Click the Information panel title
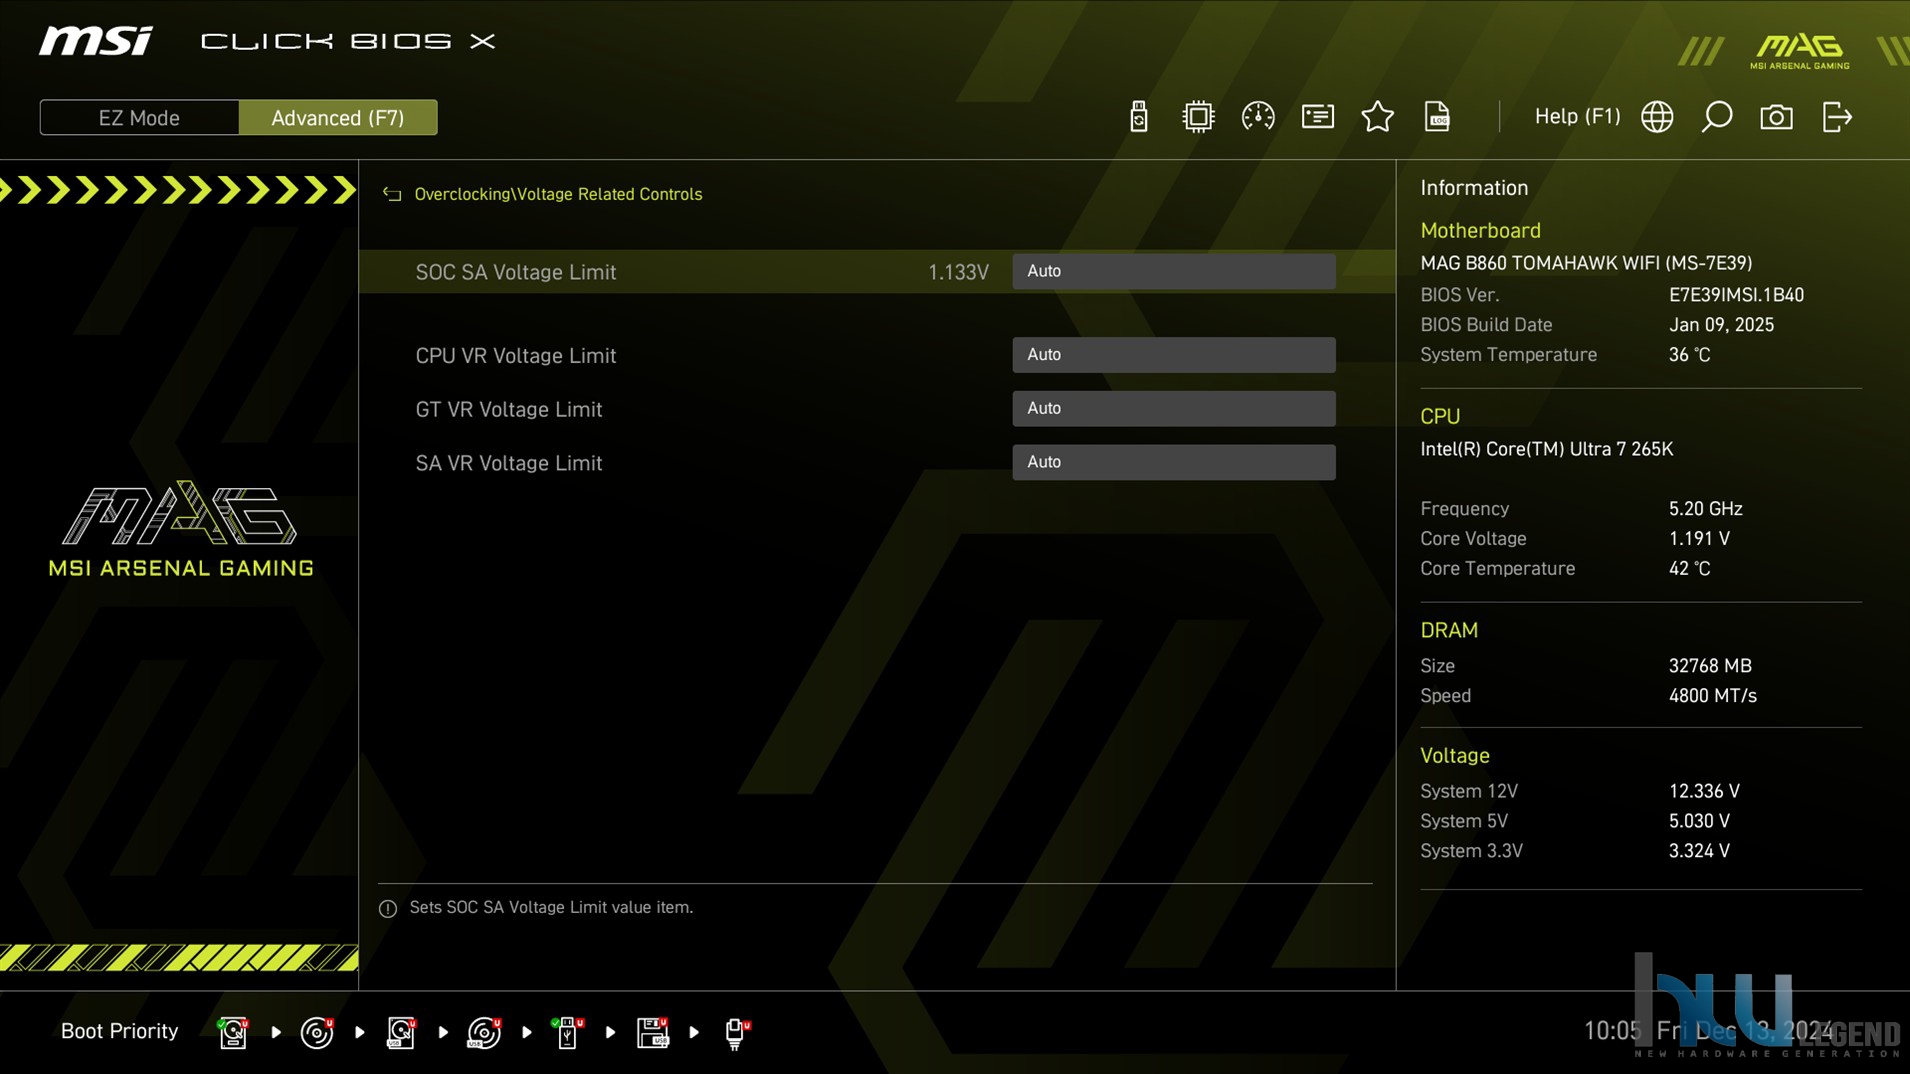The image size is (1910, 1074). tap(1474, 188)
